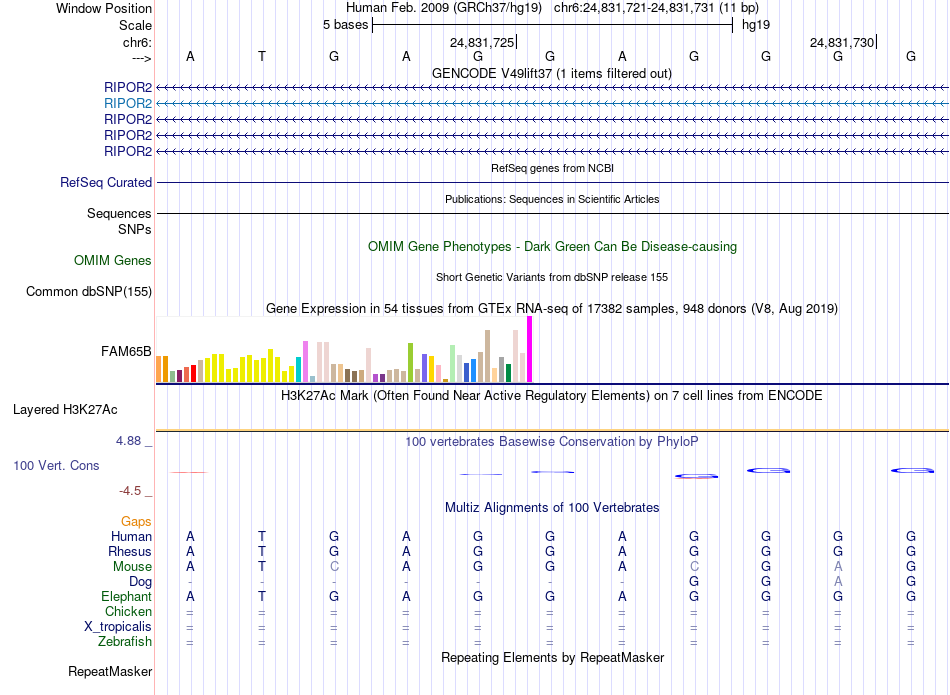The image size is (950, 695).
Task: Click the tall magenta GTEx expression bar
Action: point(530,350)
